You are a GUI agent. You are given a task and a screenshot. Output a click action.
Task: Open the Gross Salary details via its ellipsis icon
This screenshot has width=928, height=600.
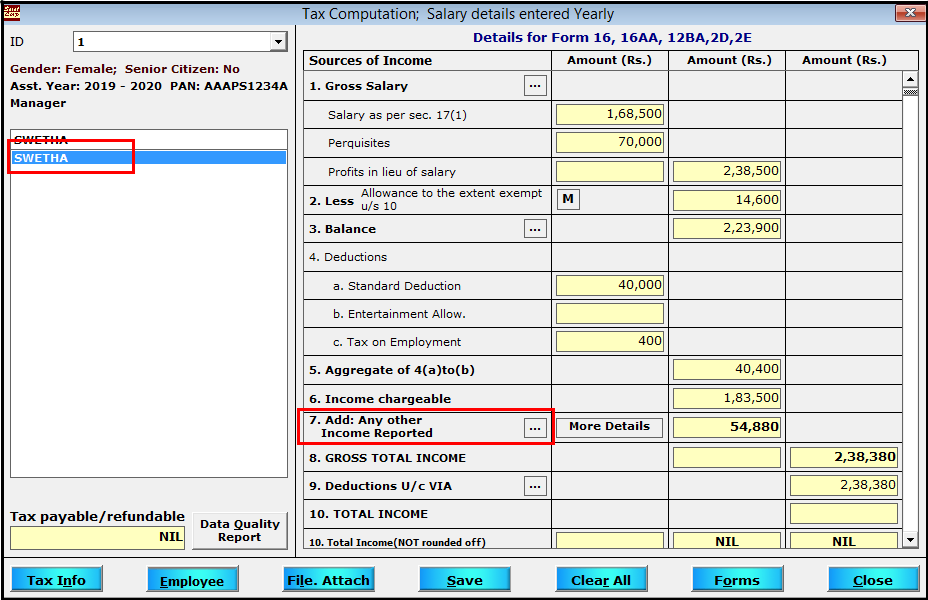(535, 85)
